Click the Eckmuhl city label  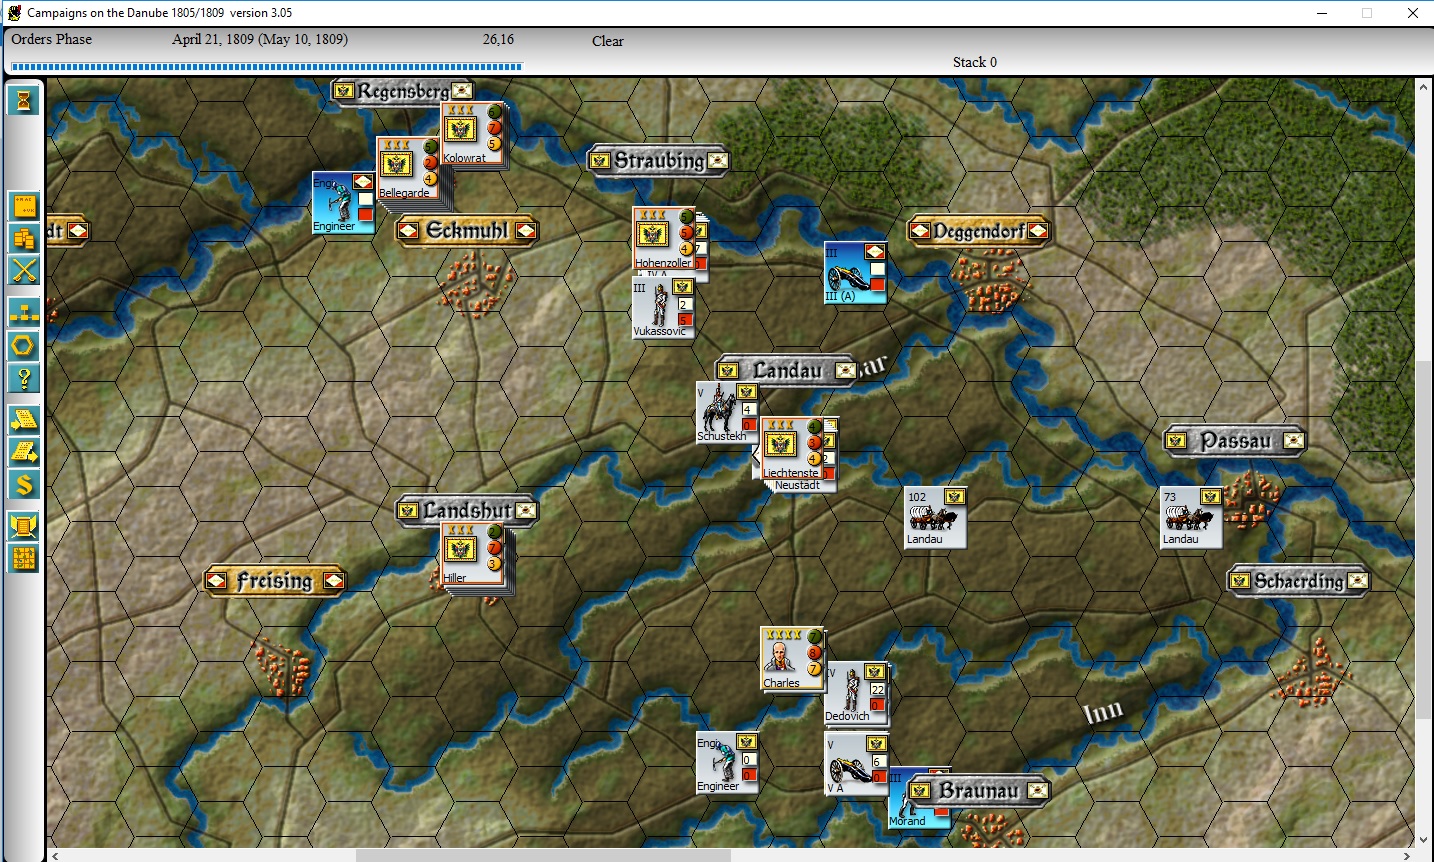[467, 231]
